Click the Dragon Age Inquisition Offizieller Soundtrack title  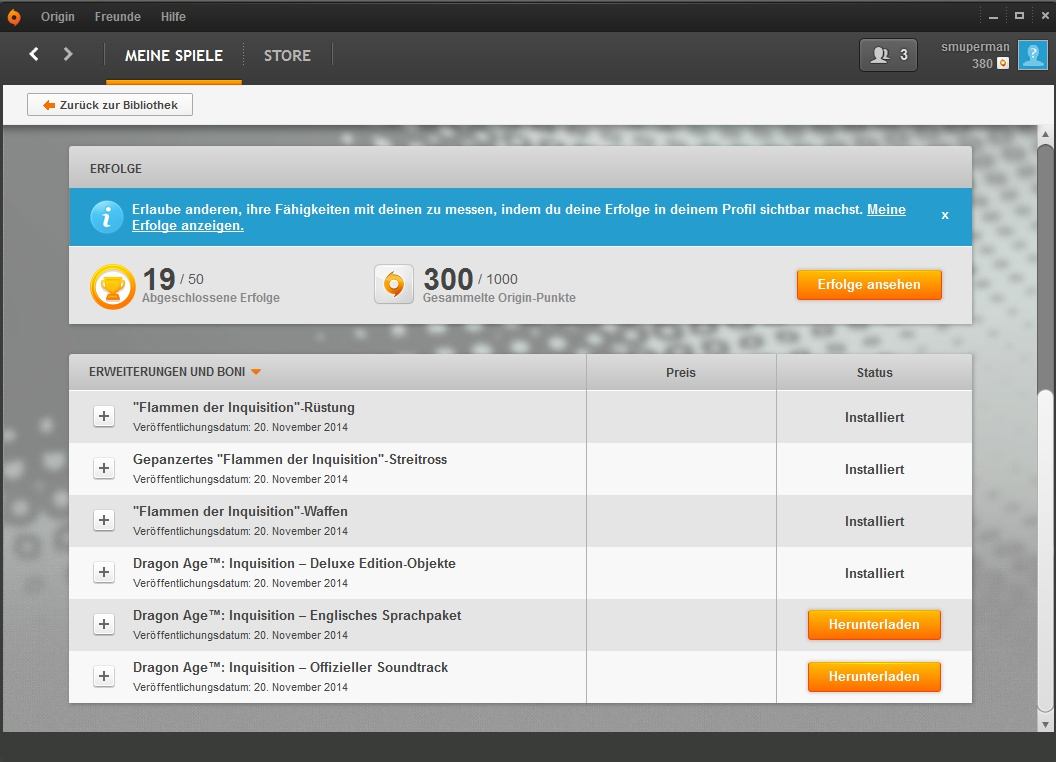click(x=290, y=668)
